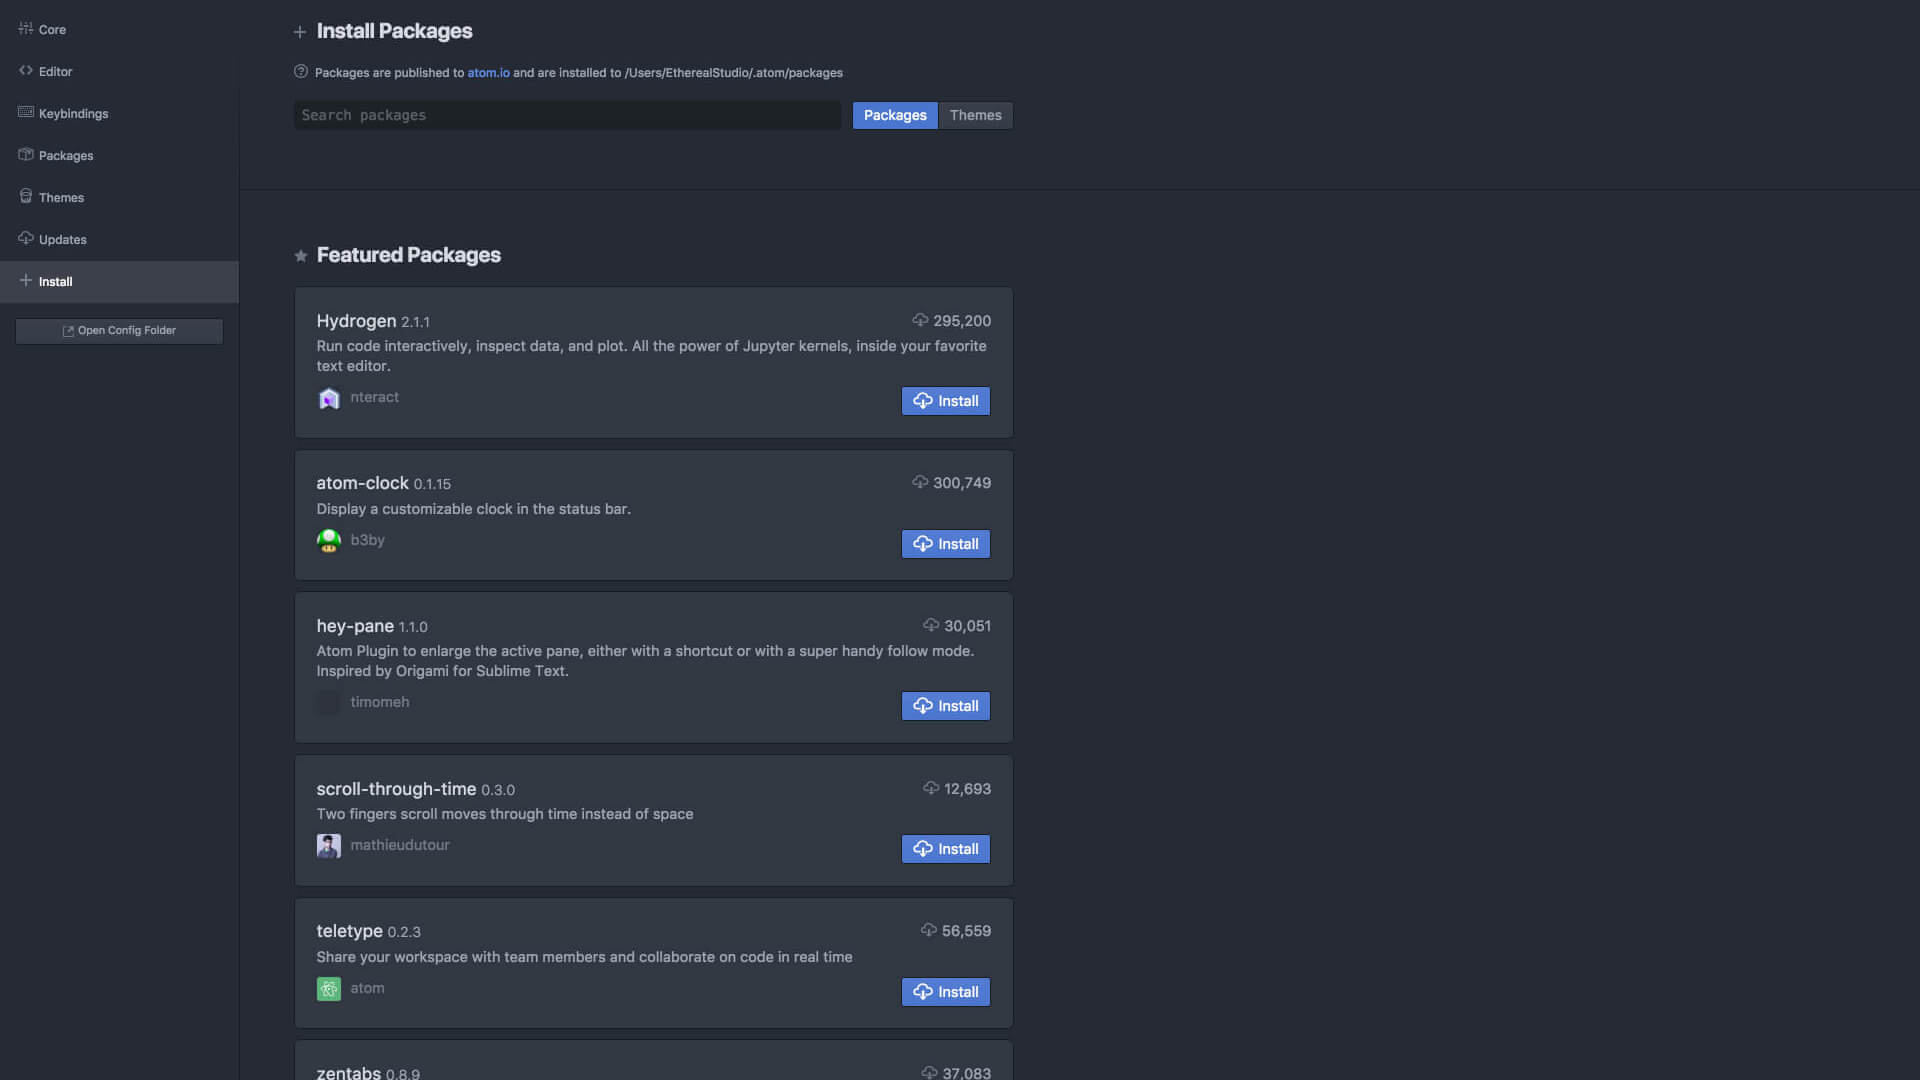The width and height of the screenshot is (1920, 1080).
Task: Open the teletype package title
Action: pyautogui.click(x=349, y=931)
